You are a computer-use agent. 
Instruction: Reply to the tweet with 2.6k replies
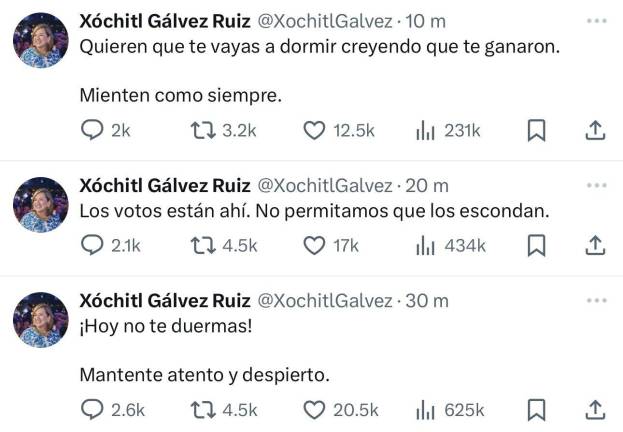pos(91,409)
